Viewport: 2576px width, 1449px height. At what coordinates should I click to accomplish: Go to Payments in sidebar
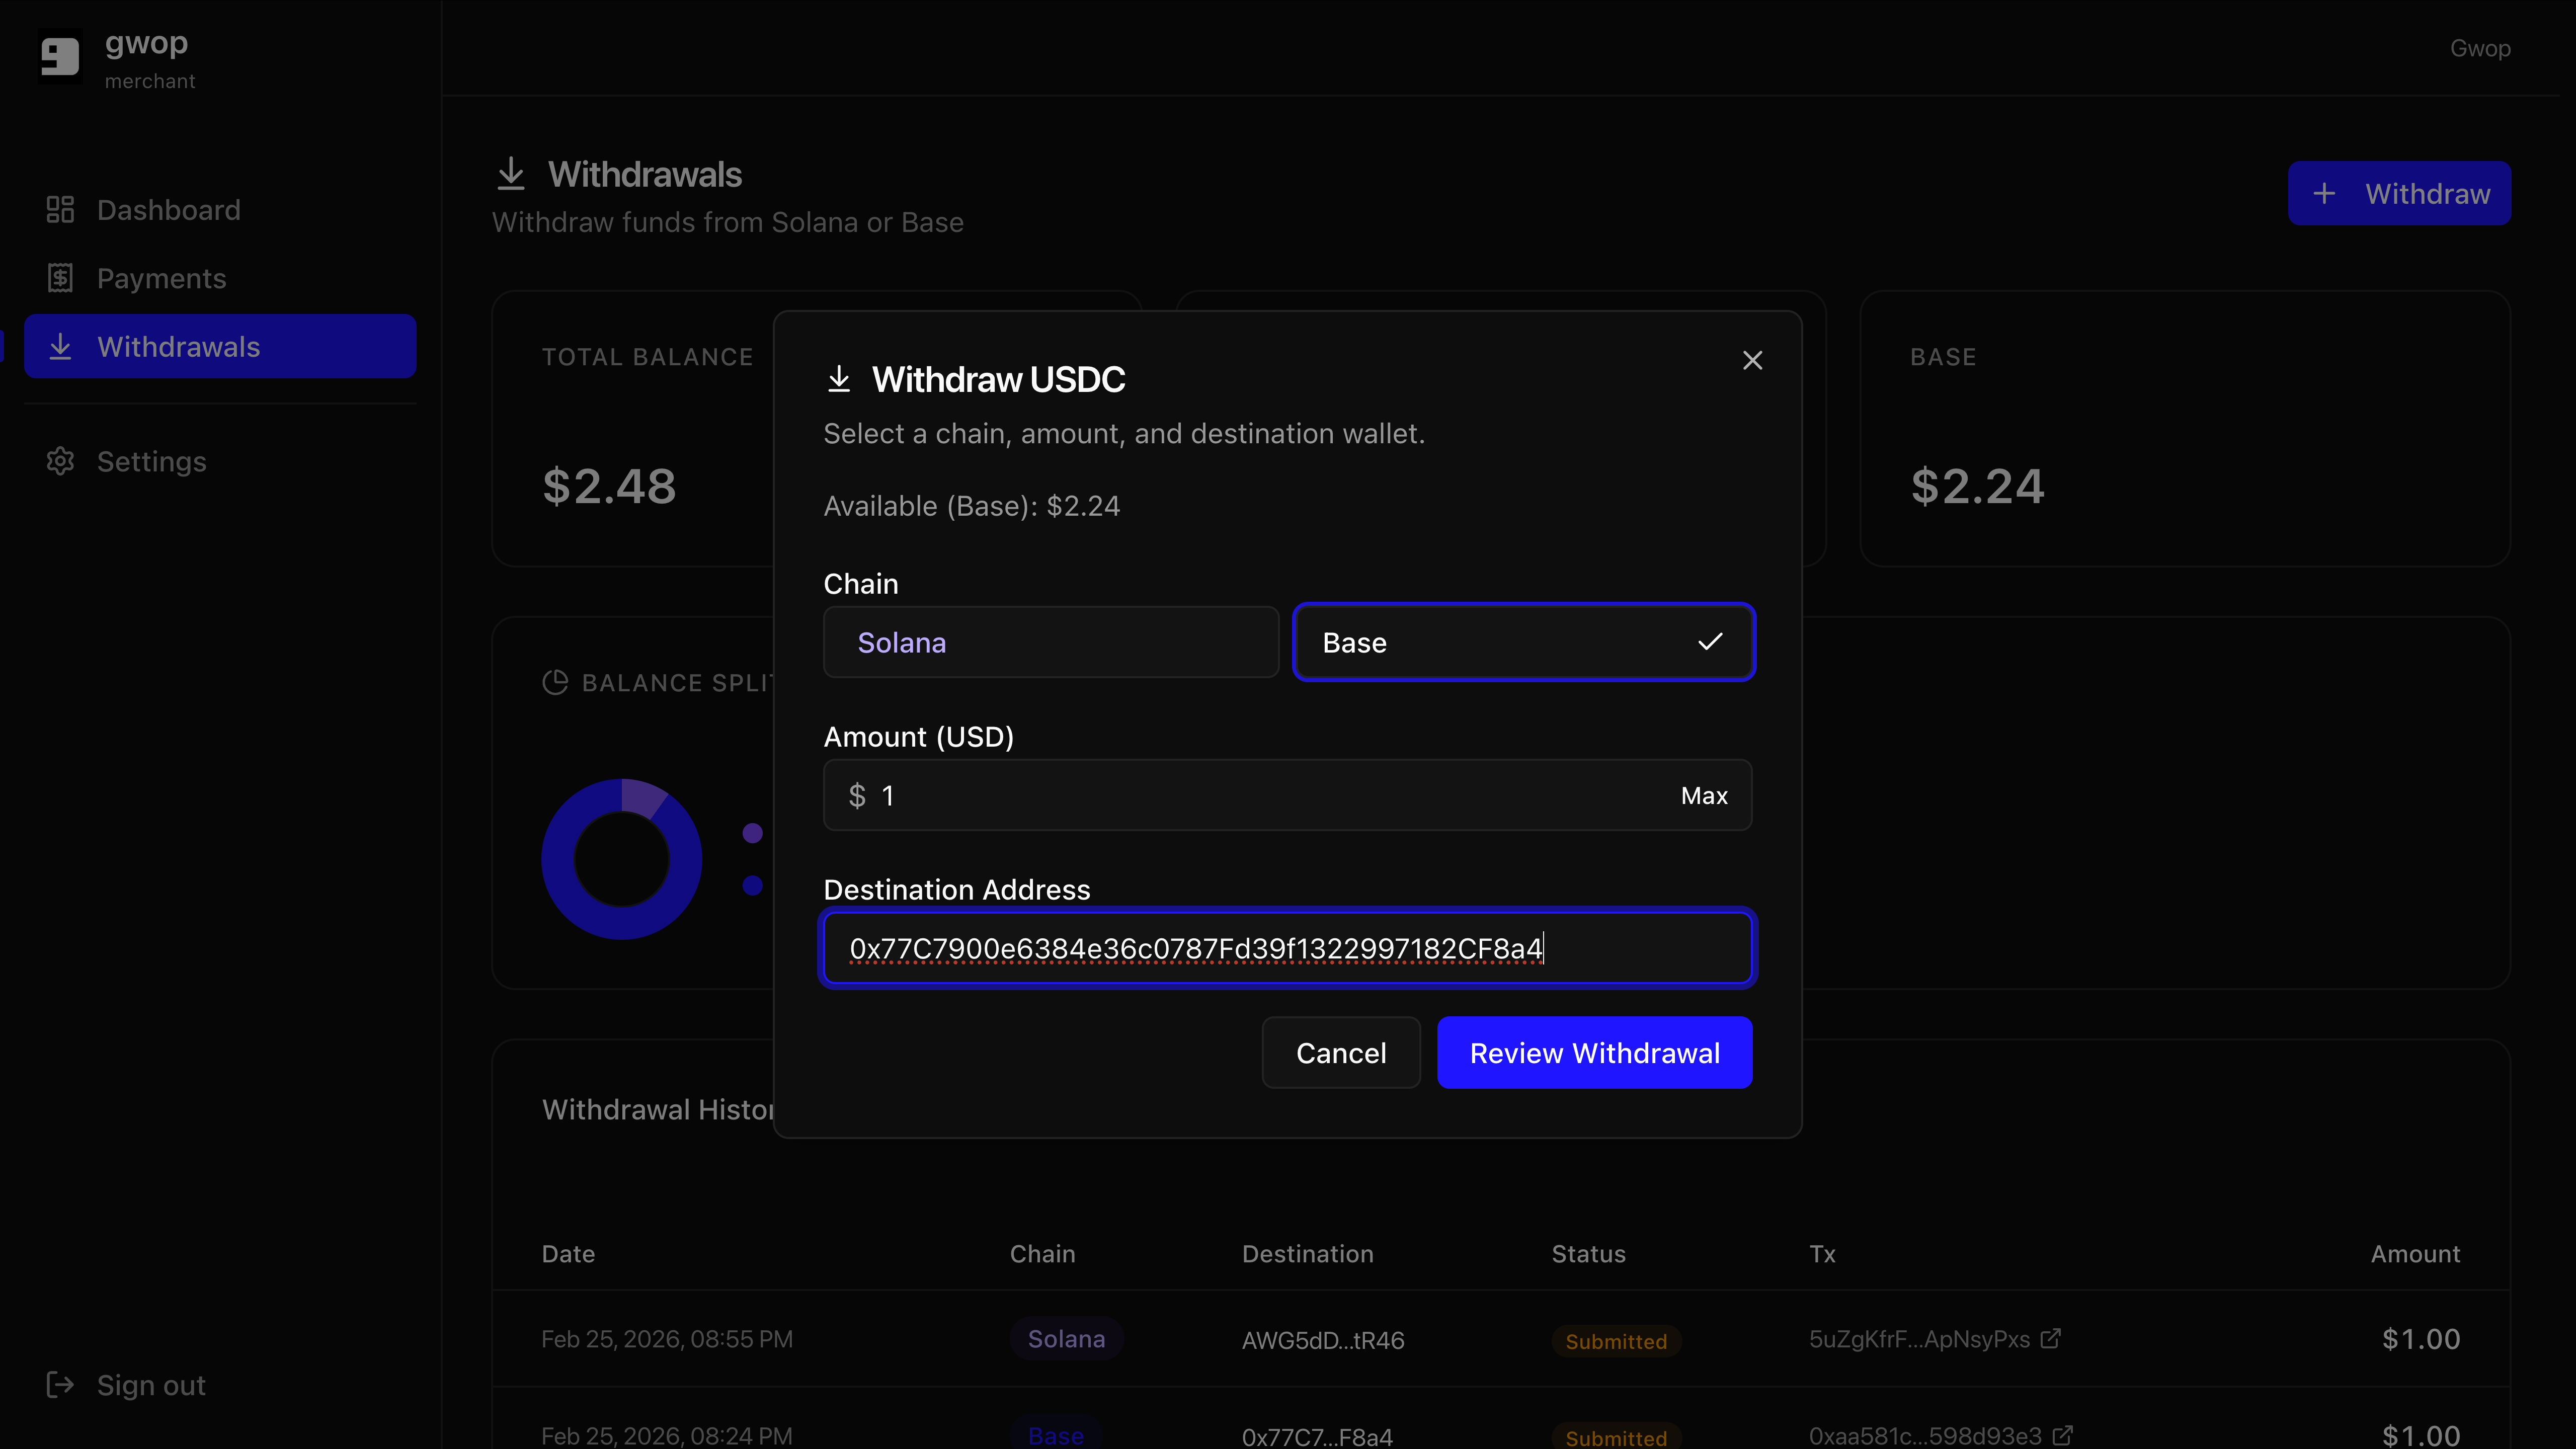(x=161, y=278)
